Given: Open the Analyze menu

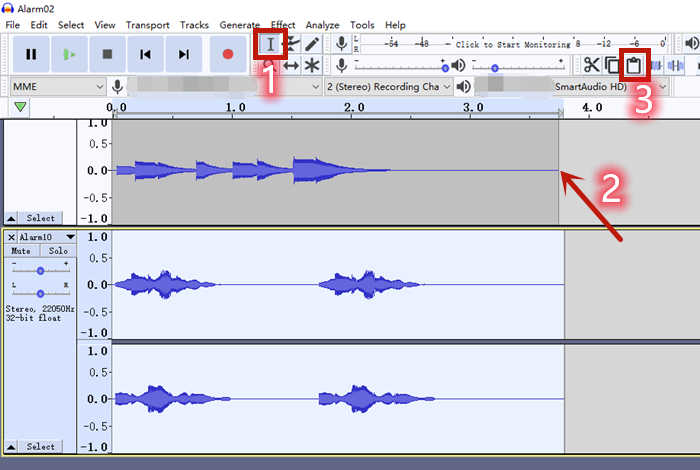Looking at the screenshot, I should [322, 25].
